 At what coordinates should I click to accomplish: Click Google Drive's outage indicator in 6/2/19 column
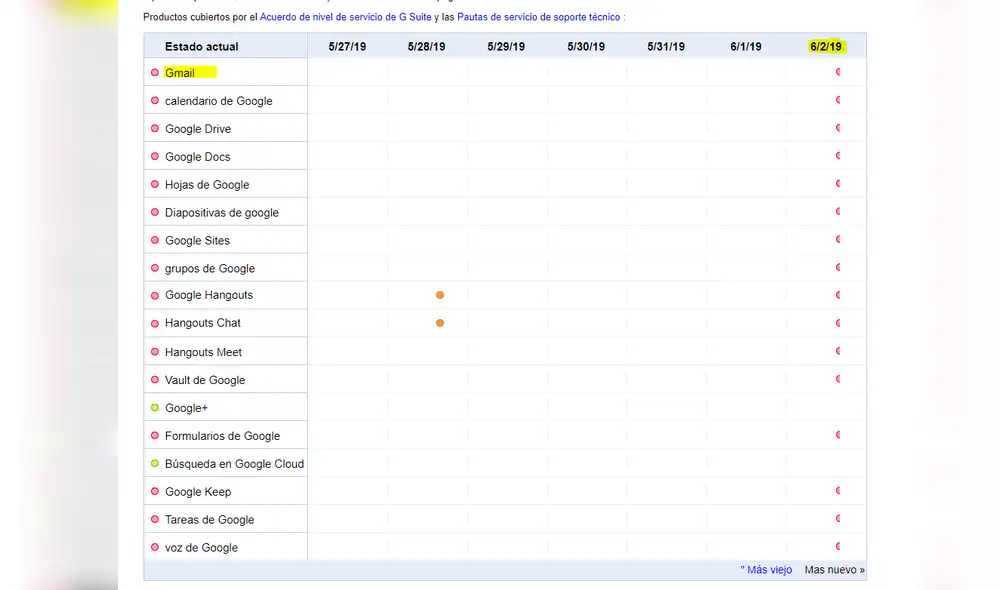pos(838,128)
